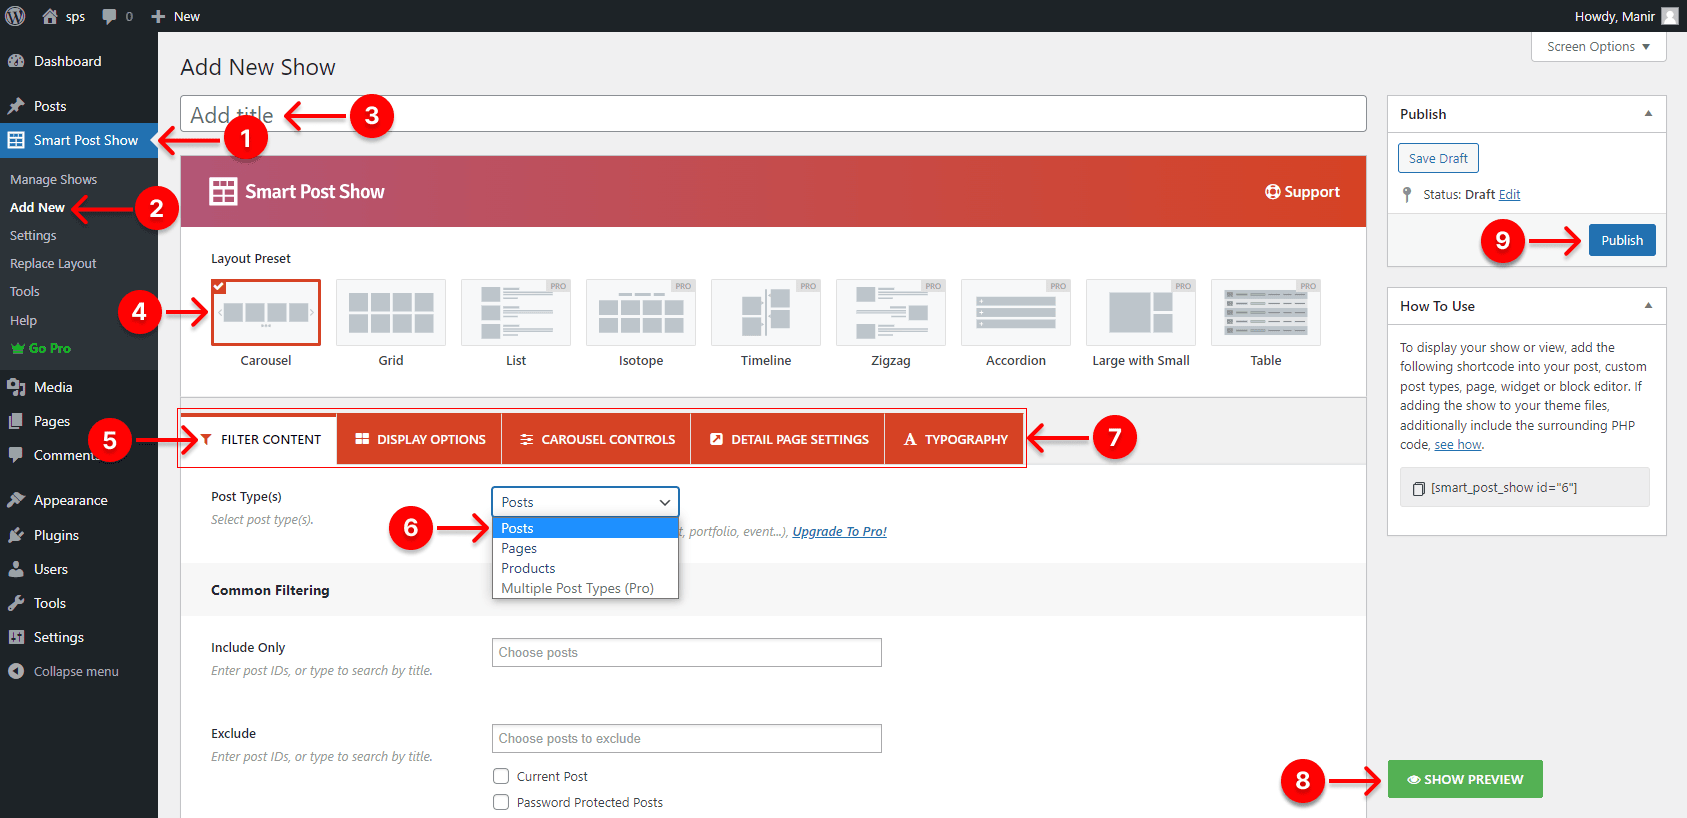Click the green Show Preview button

[1465, 779]
